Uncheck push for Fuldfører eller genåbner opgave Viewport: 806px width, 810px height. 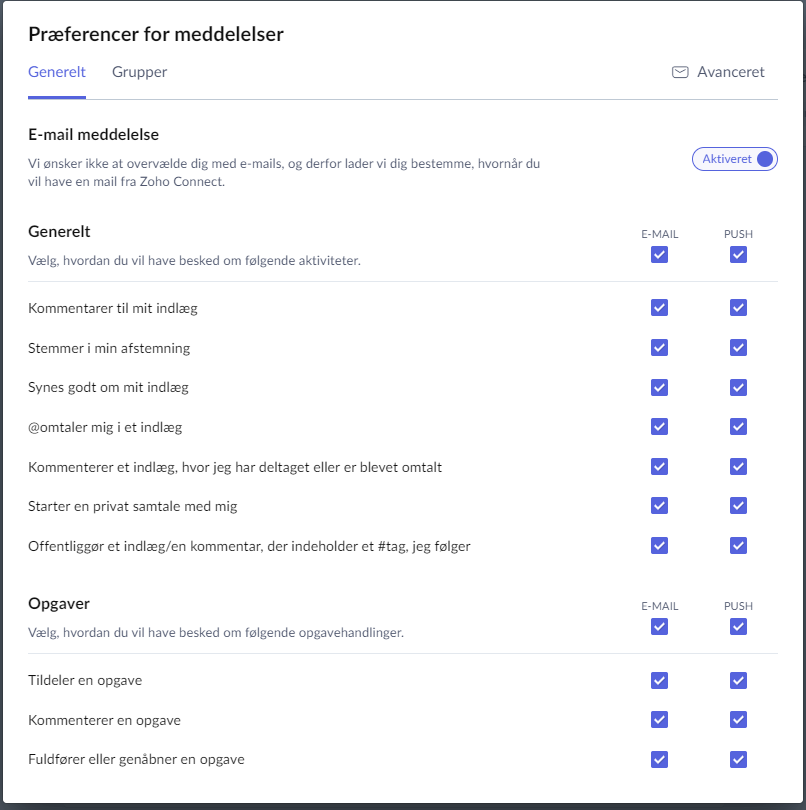[x=738, y=760]
